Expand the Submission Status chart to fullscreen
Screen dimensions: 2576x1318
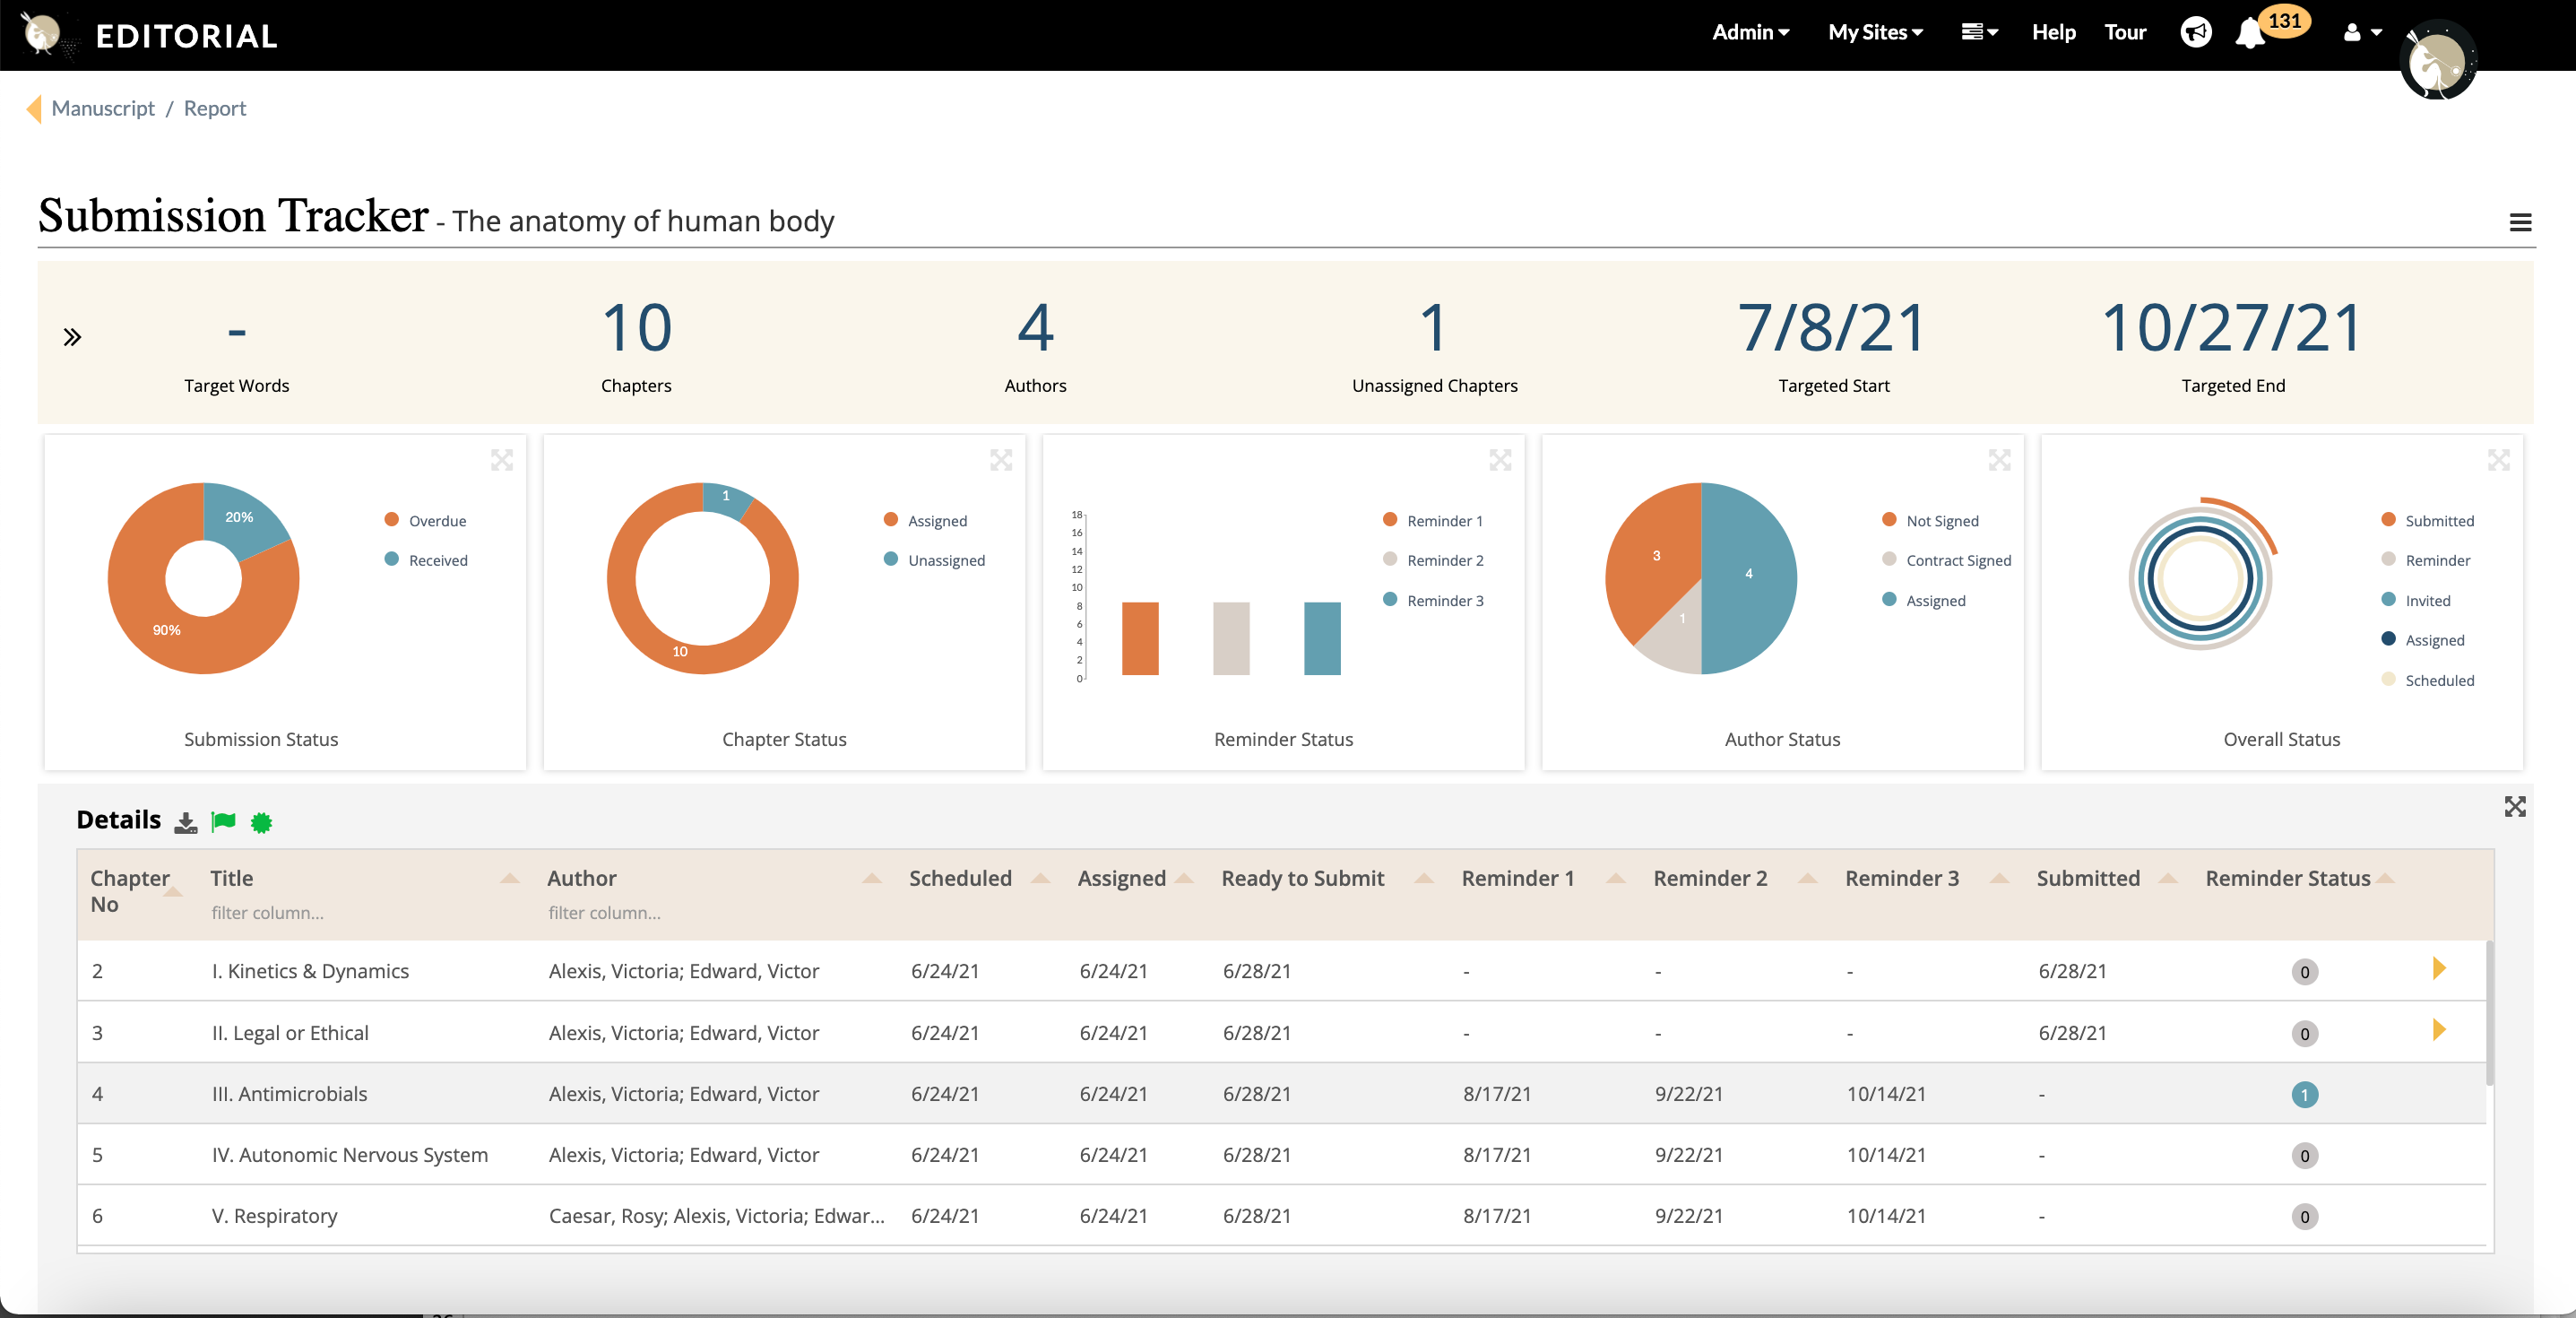pyautogui.click(x=502, y=460)
